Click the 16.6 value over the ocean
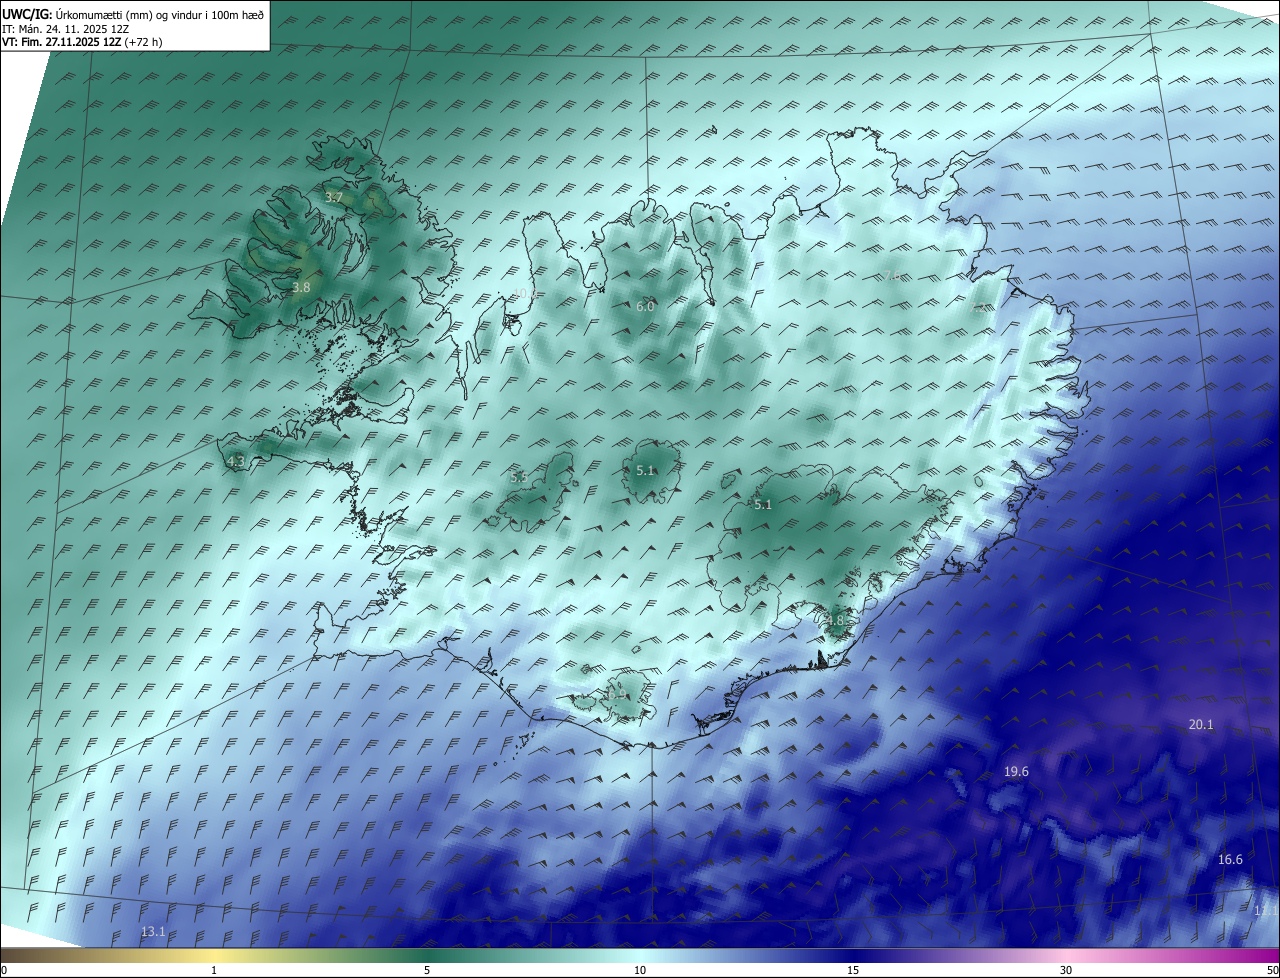 coord(1230,860)
